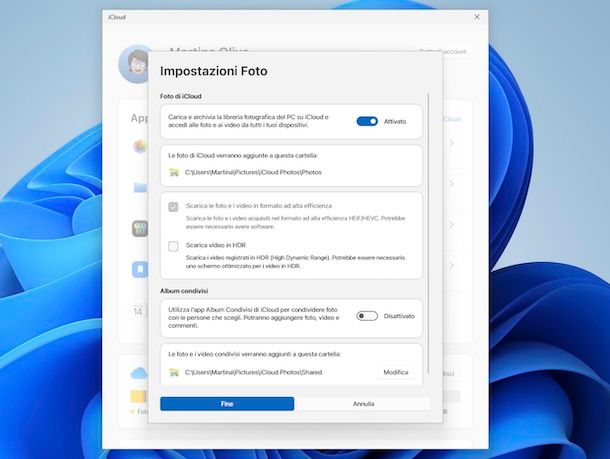610x459 pixels.
Task: Click the Disattivato status label
Action: (x=399, y=316)
